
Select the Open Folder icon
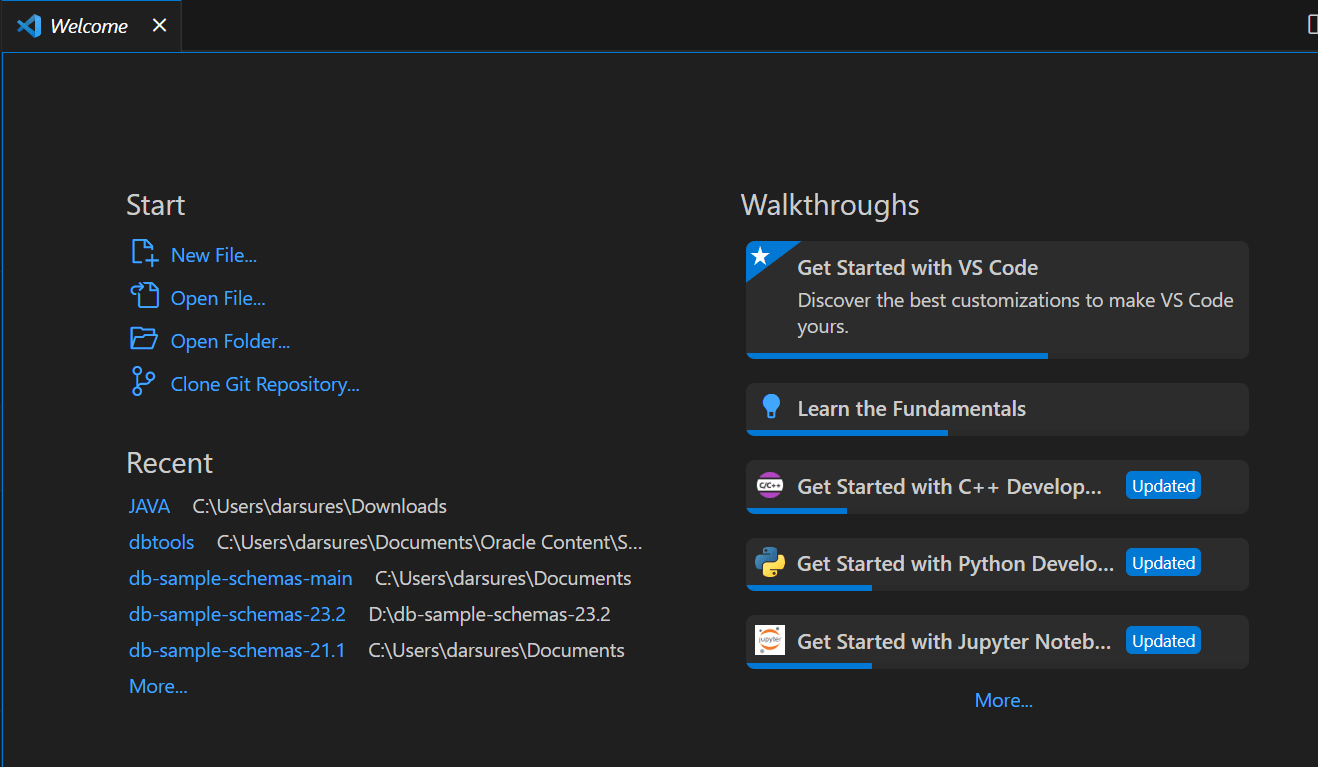click(x=143, y=339)
